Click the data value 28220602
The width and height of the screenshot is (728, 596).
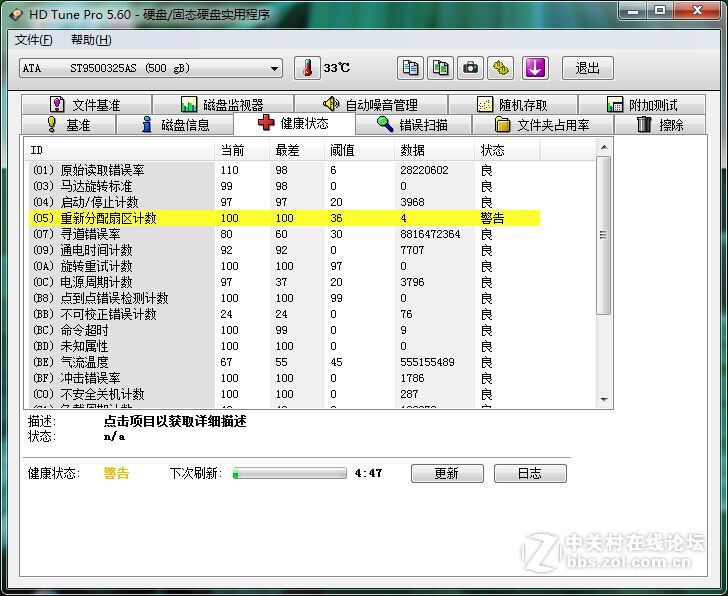(x=424, y=170)
